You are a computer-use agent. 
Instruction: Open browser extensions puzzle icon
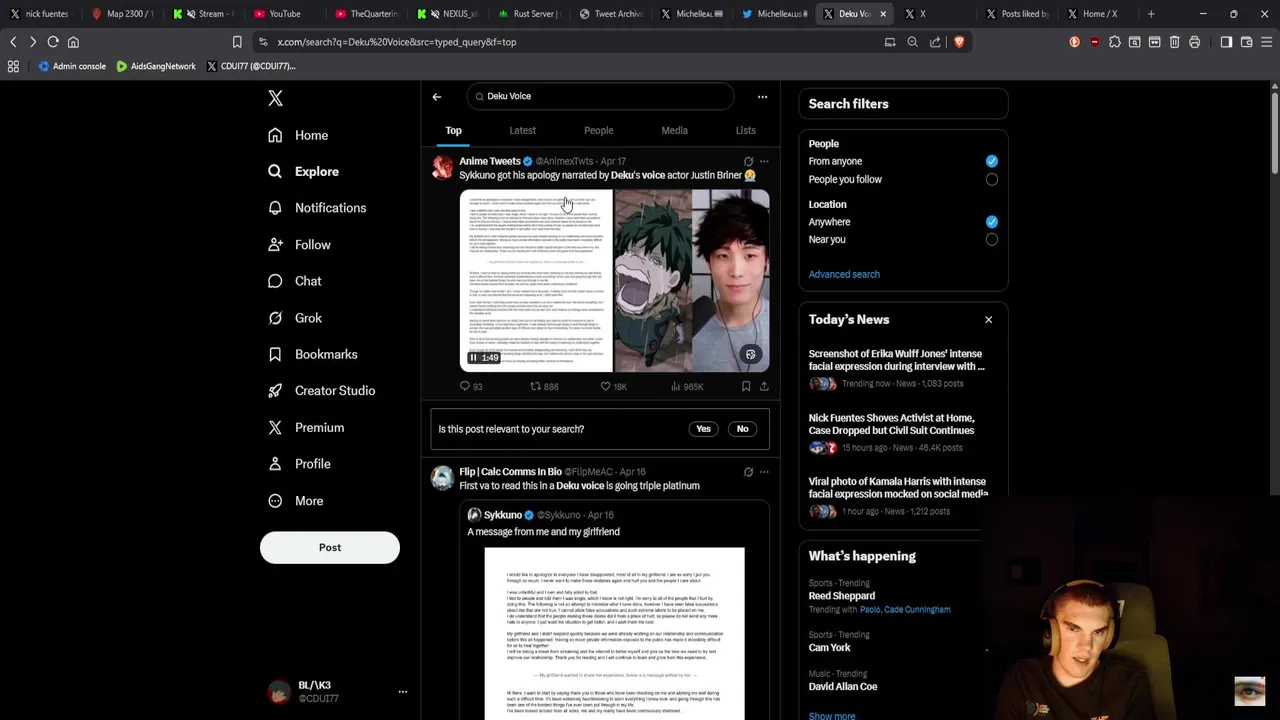coord(1114,42)
